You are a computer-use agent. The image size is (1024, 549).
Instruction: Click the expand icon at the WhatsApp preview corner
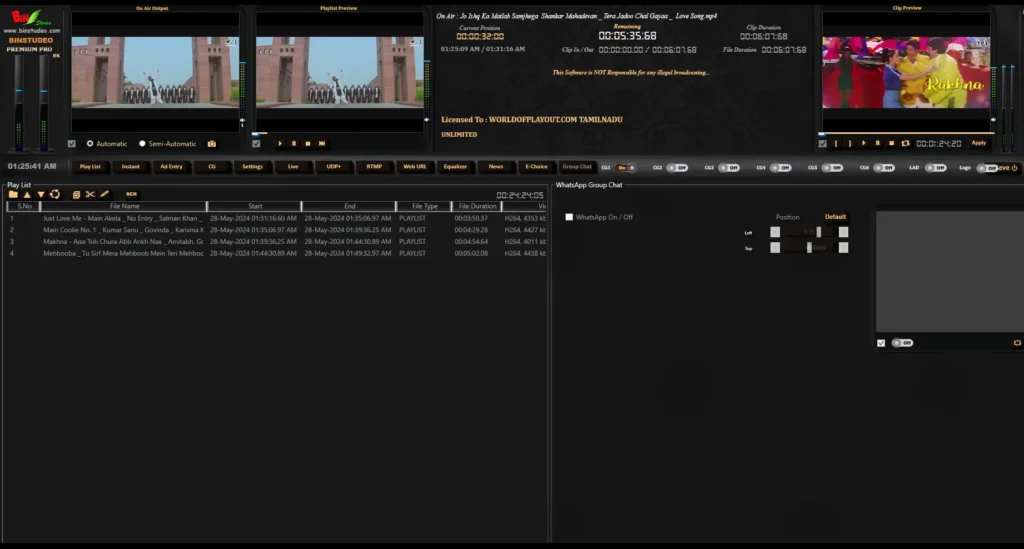(x=1017, y=343)
